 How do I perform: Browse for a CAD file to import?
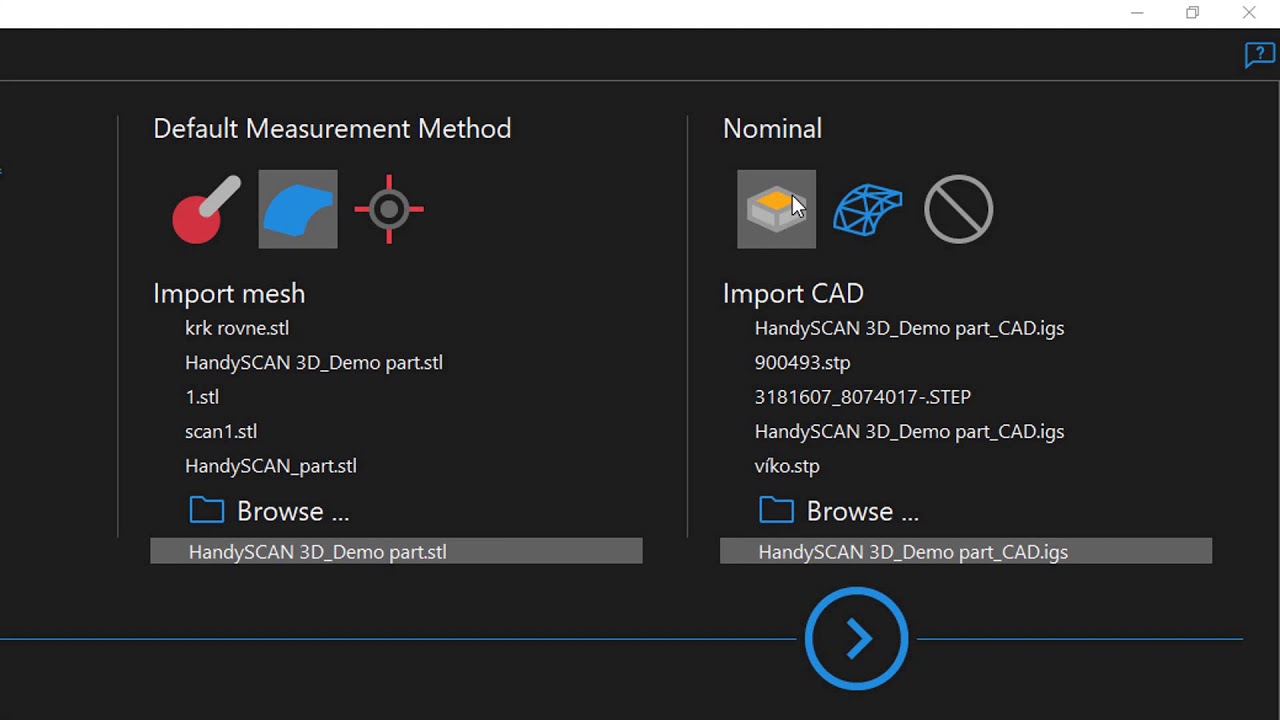click(862, 511)
